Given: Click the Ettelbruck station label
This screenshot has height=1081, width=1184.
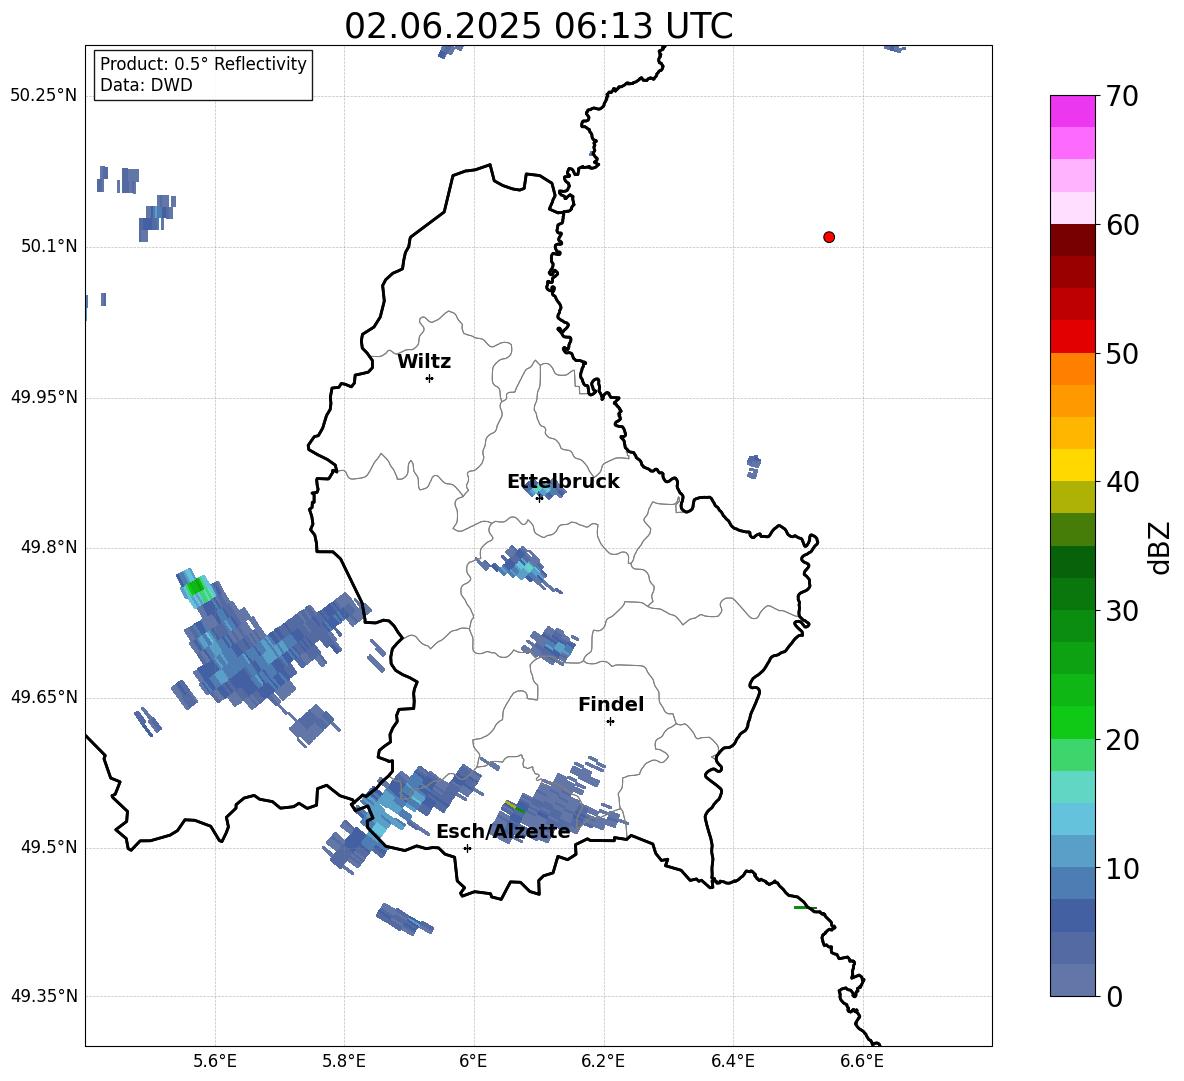Looking at the screenshot, I should click(563, 482).
